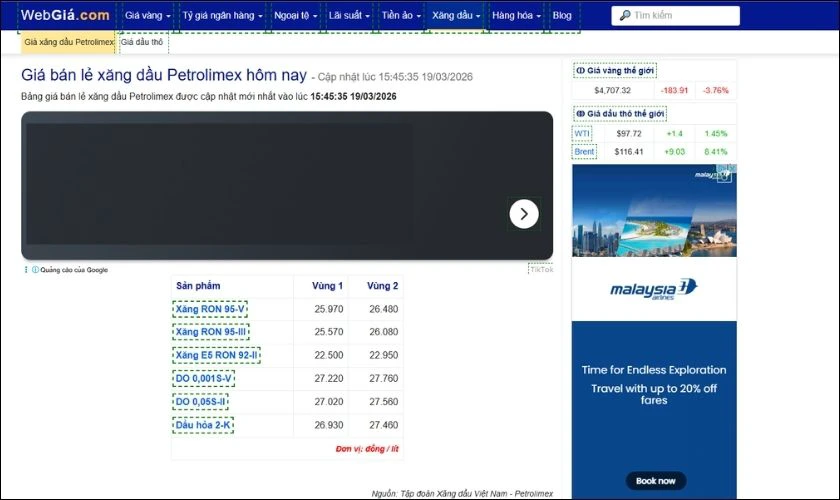Expand the Xăng dầu menu

coord(456,16)
